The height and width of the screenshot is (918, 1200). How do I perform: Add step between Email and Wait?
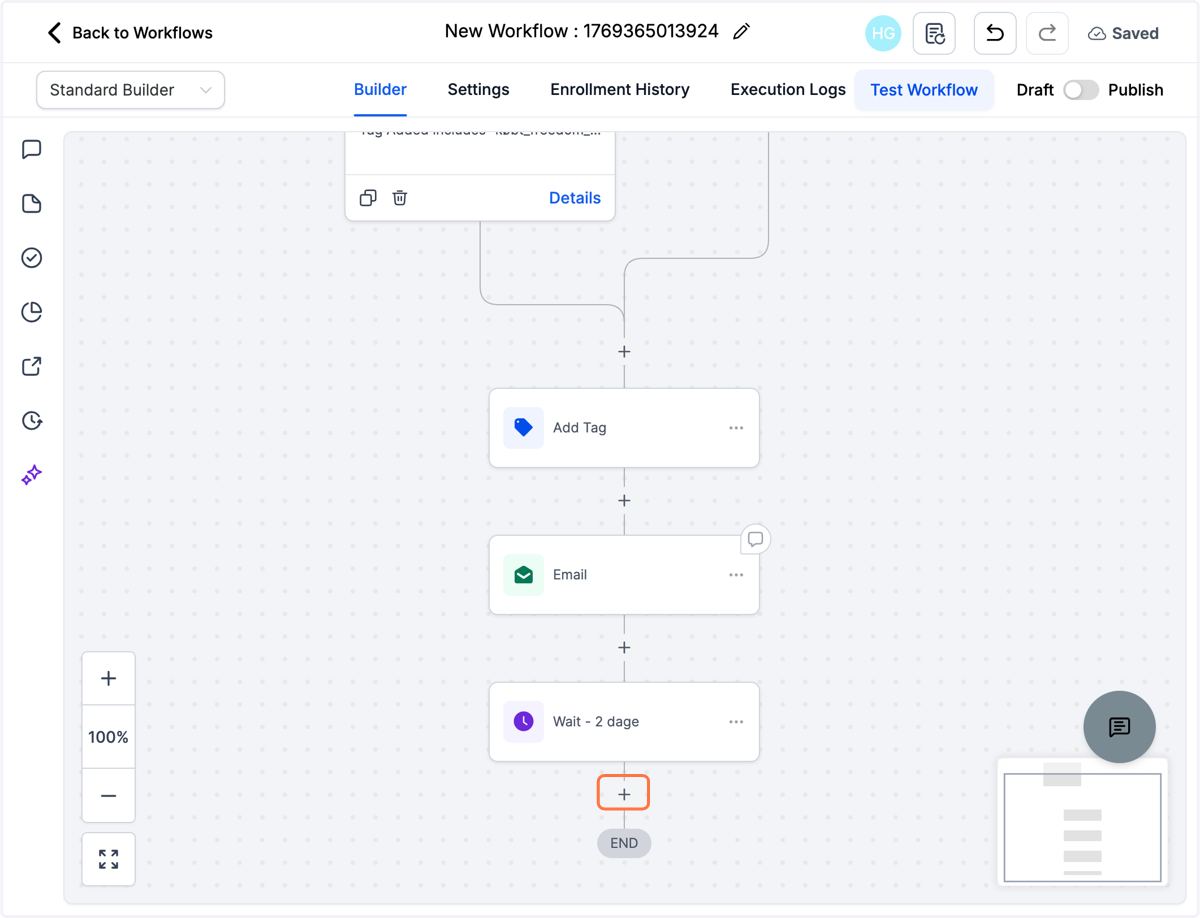pyautogui.click(x=624, y=648)
